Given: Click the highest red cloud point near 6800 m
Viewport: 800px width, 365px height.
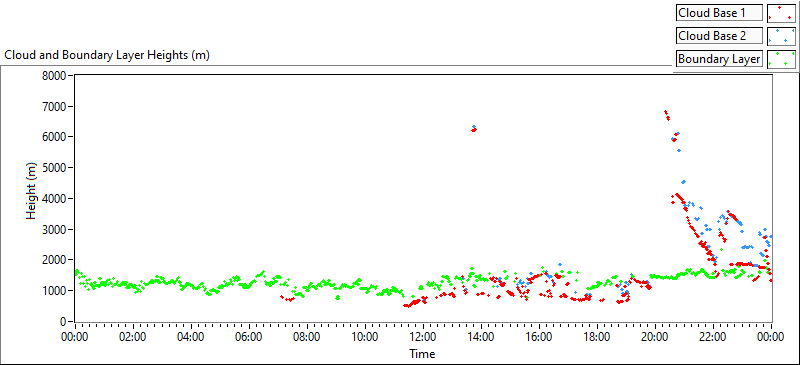Looking at the screenshot, I should pyautogui.click(x=665, y=111).
